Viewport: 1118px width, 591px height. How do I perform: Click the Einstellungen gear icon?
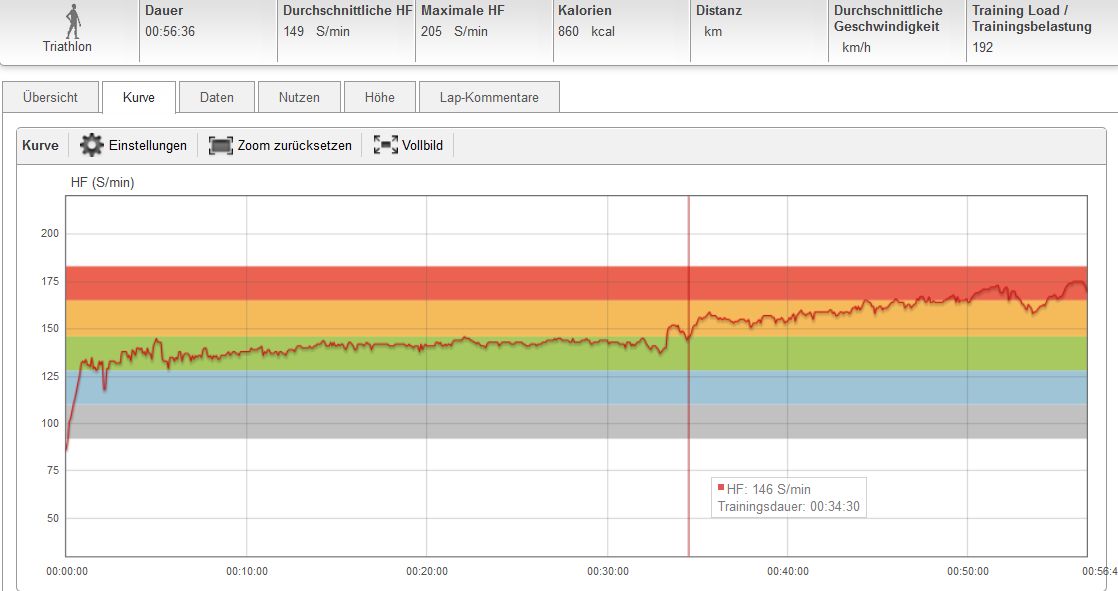click(92, 145)
